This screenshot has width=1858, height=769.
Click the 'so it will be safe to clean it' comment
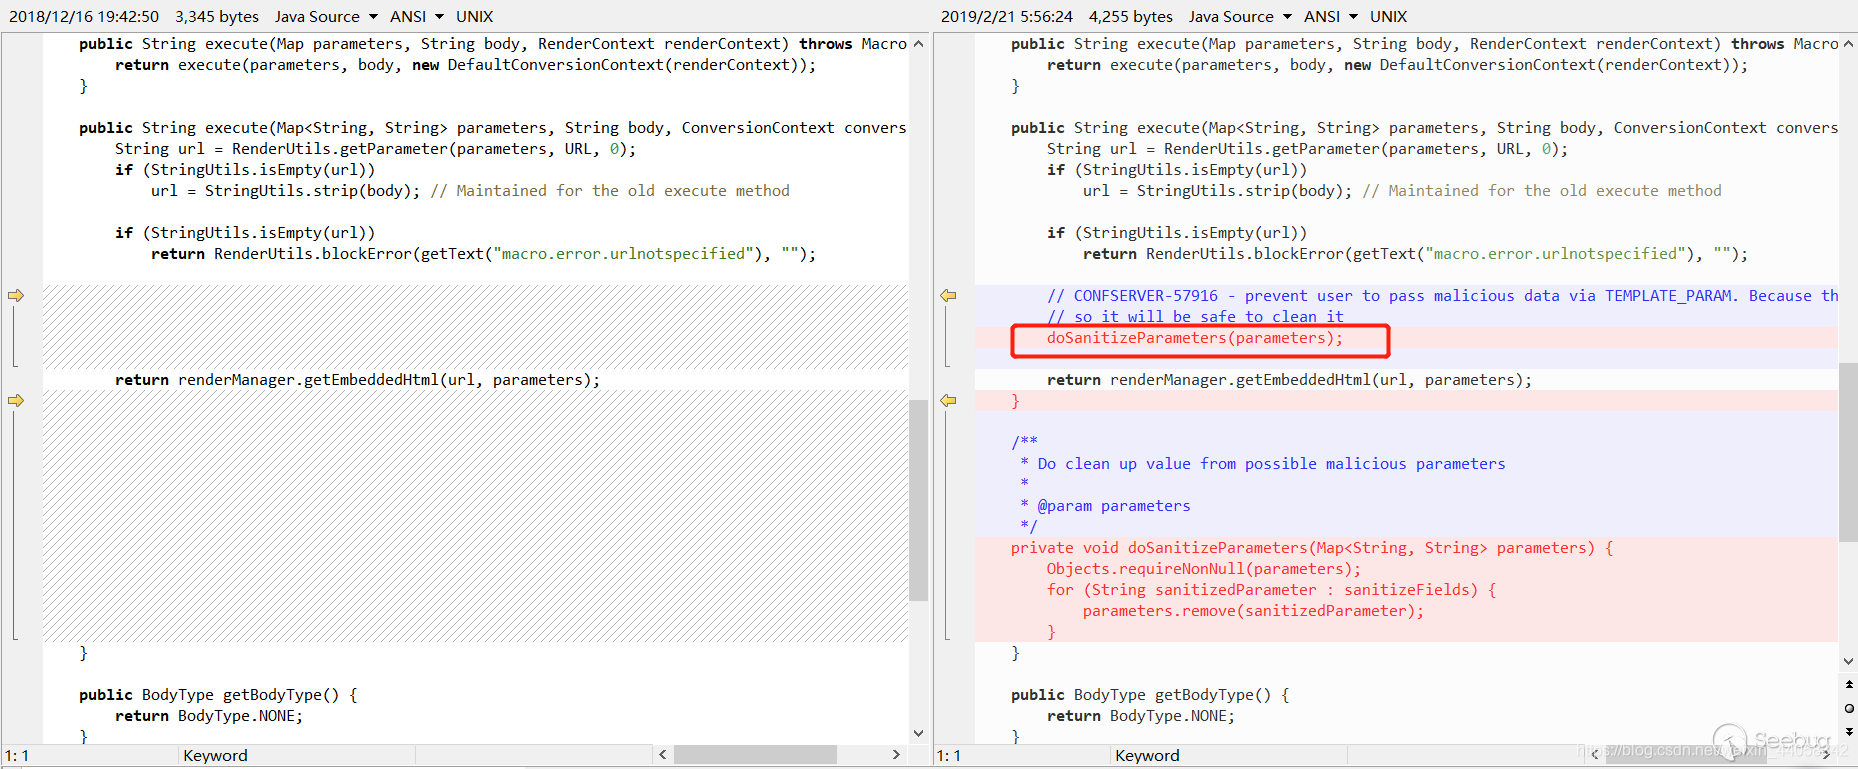pos(1195,317)
